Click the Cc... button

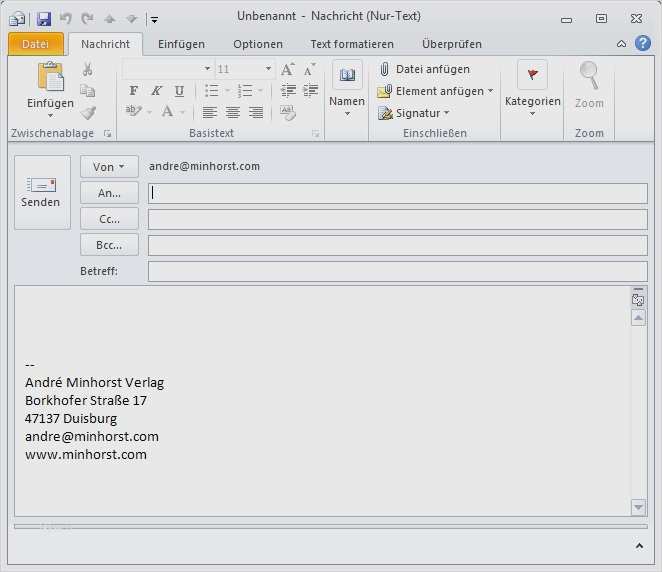coord(109,219)
